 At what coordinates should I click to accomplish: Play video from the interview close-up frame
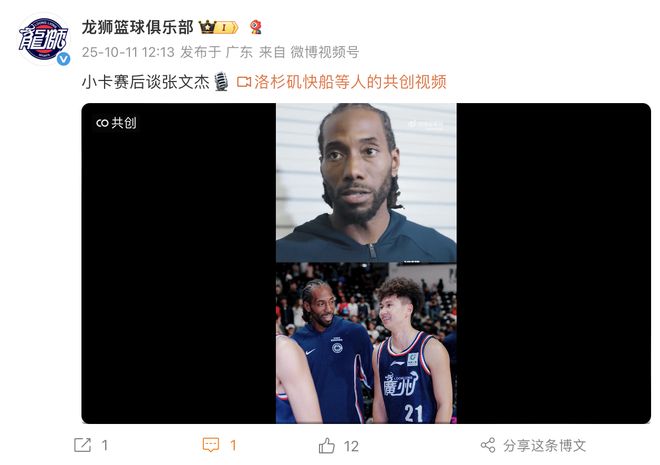(366, 183)
